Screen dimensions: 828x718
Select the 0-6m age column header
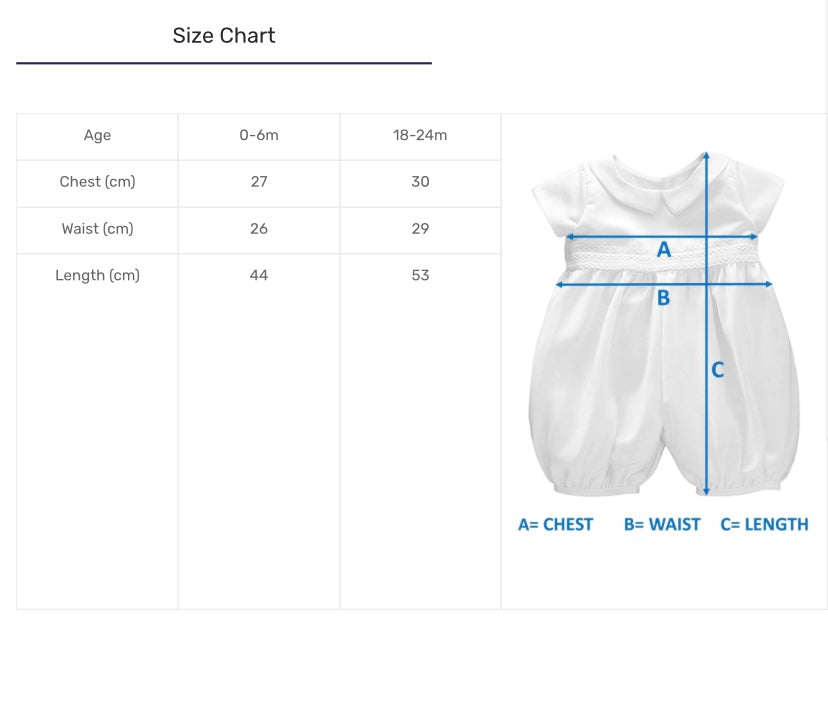click(x=259, y=135)
